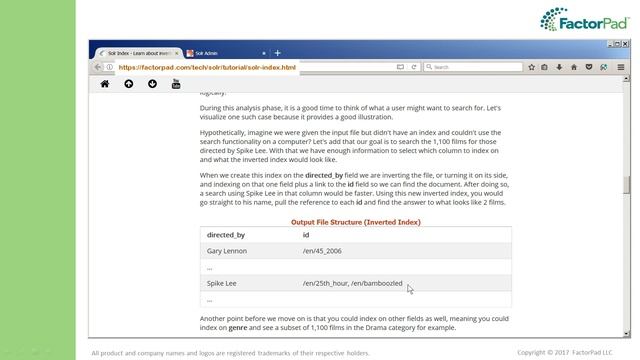Viewport: 640px width, 360px height.
Task: Open the bookmarks library icon
Action: [x=544, y=67]
